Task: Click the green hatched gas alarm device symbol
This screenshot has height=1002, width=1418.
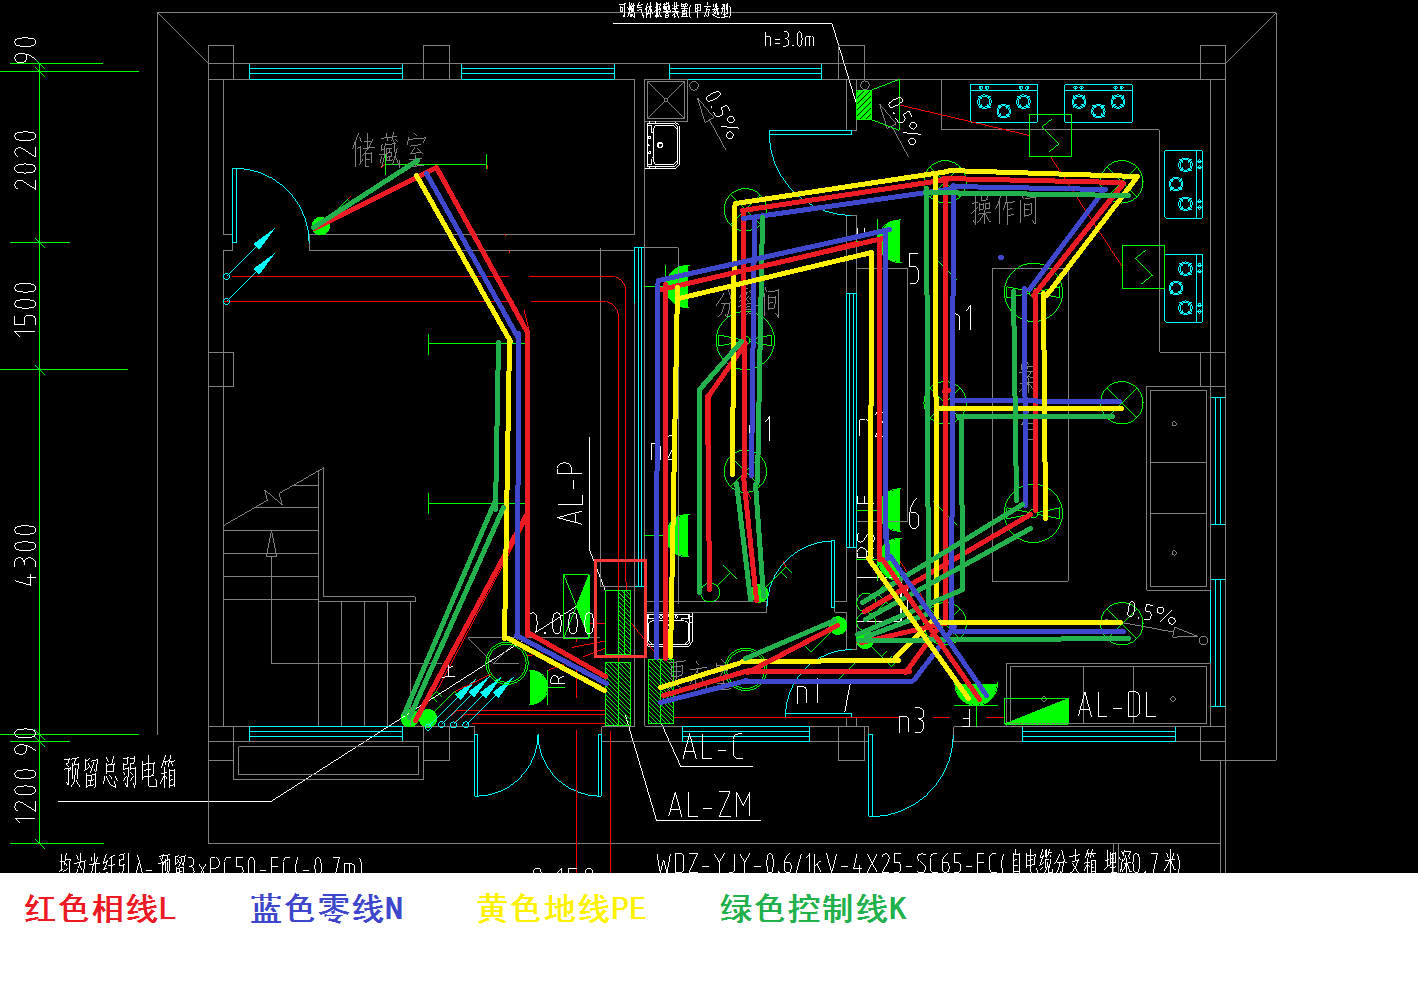Action: tap(864, 105)
